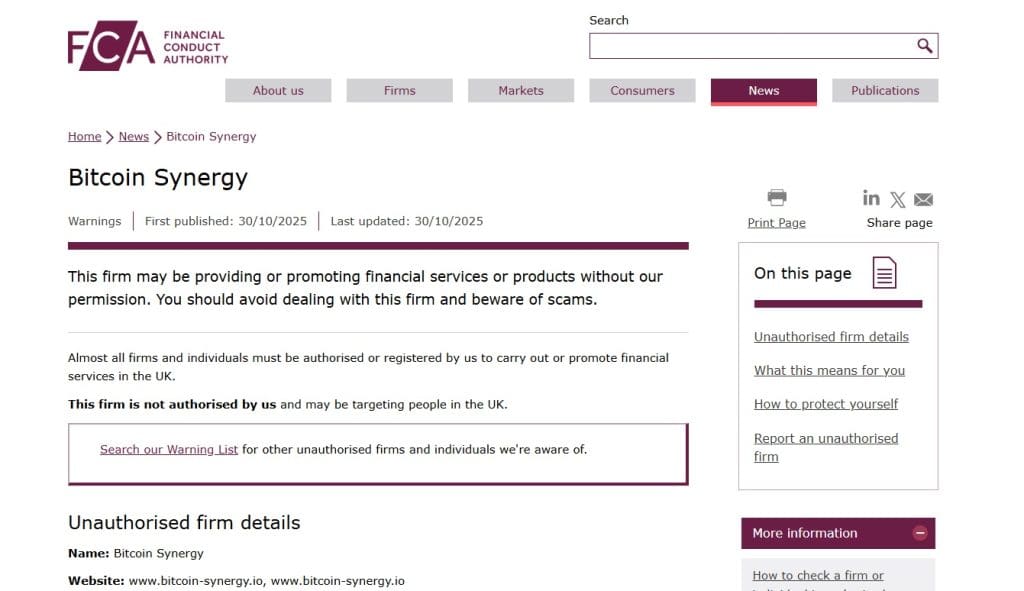Viewport: 1024px width, 591px height.
Task: Open the Publications menu
Action: [885, 91]
